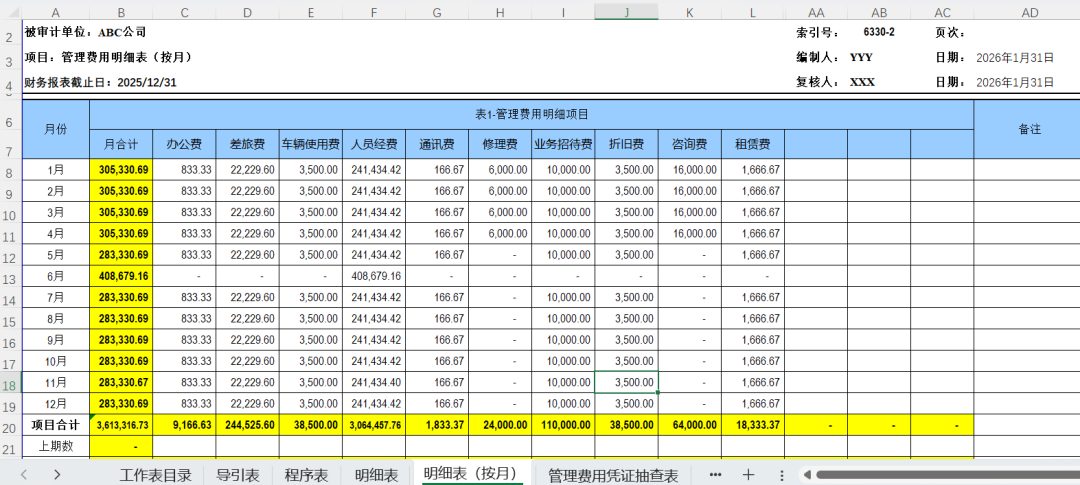This screenshot has height=485, width=1080.
Task: Click the horizontal scrollbar left arrow
Action: point(807,475)
